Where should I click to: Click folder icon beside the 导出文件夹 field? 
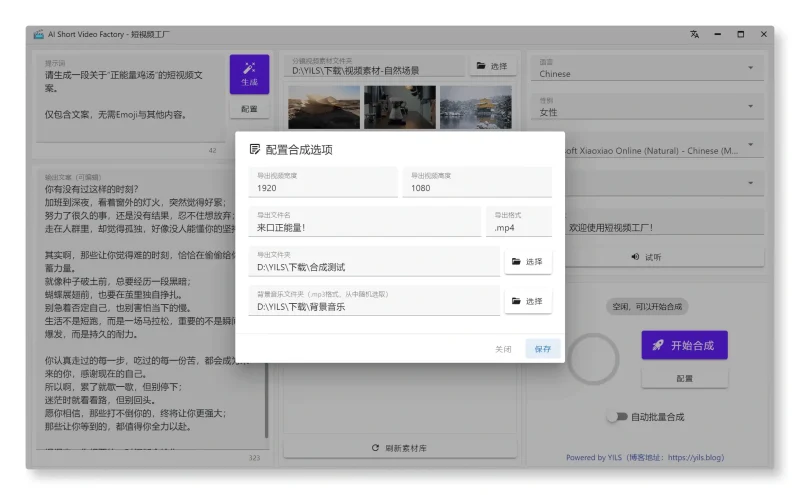click(x=516, y=262)
